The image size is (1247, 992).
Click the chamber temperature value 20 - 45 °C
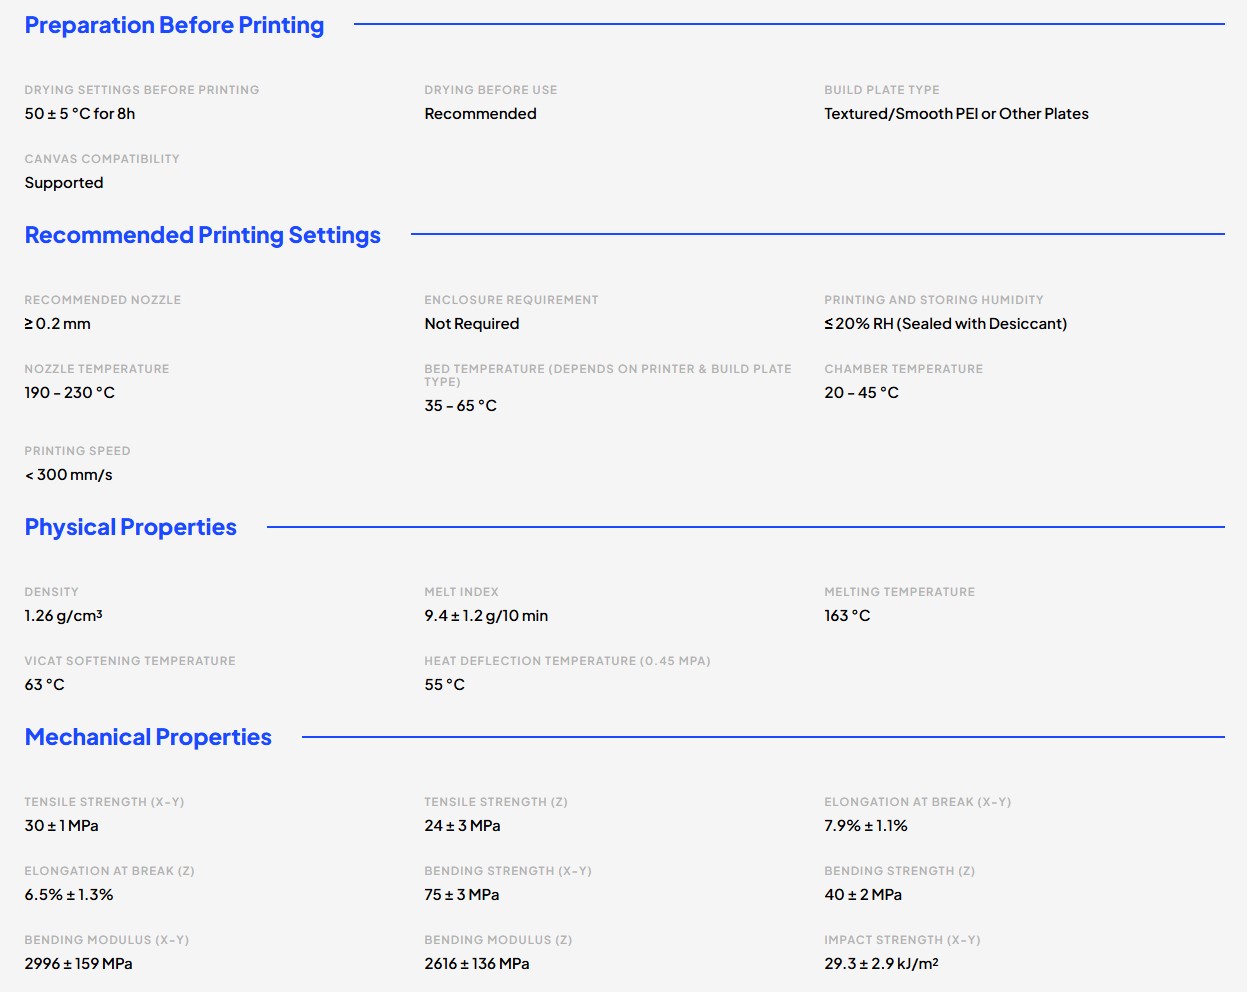[861, 393]
